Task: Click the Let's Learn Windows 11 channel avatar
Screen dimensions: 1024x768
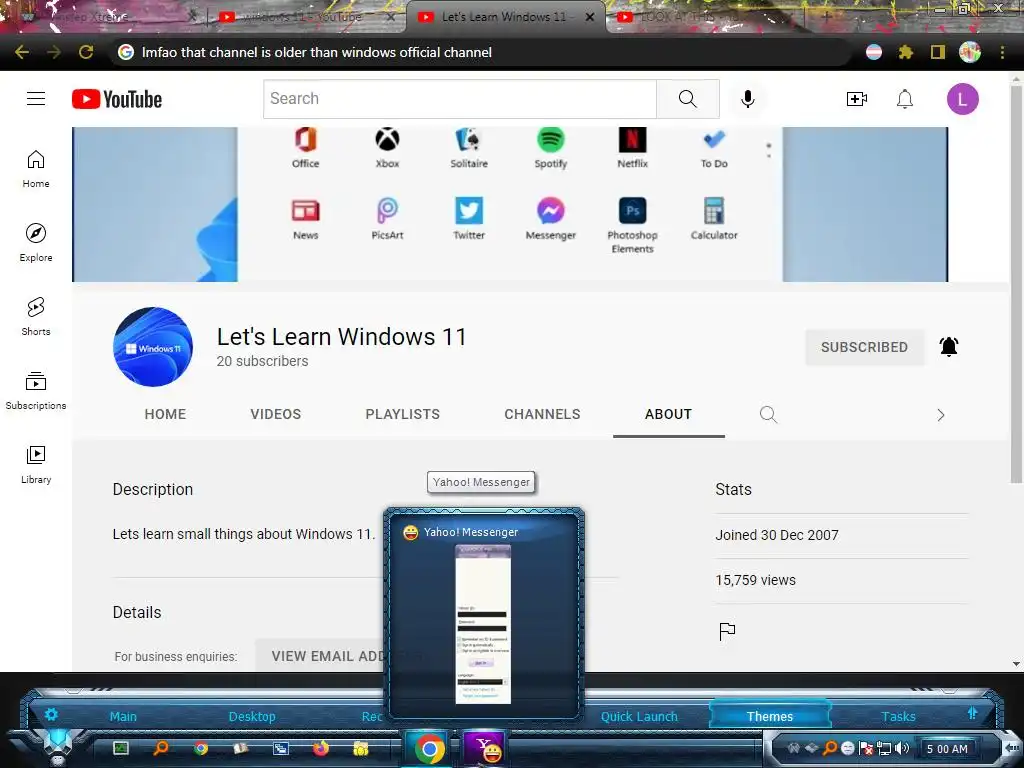Action: coord(153,347)
